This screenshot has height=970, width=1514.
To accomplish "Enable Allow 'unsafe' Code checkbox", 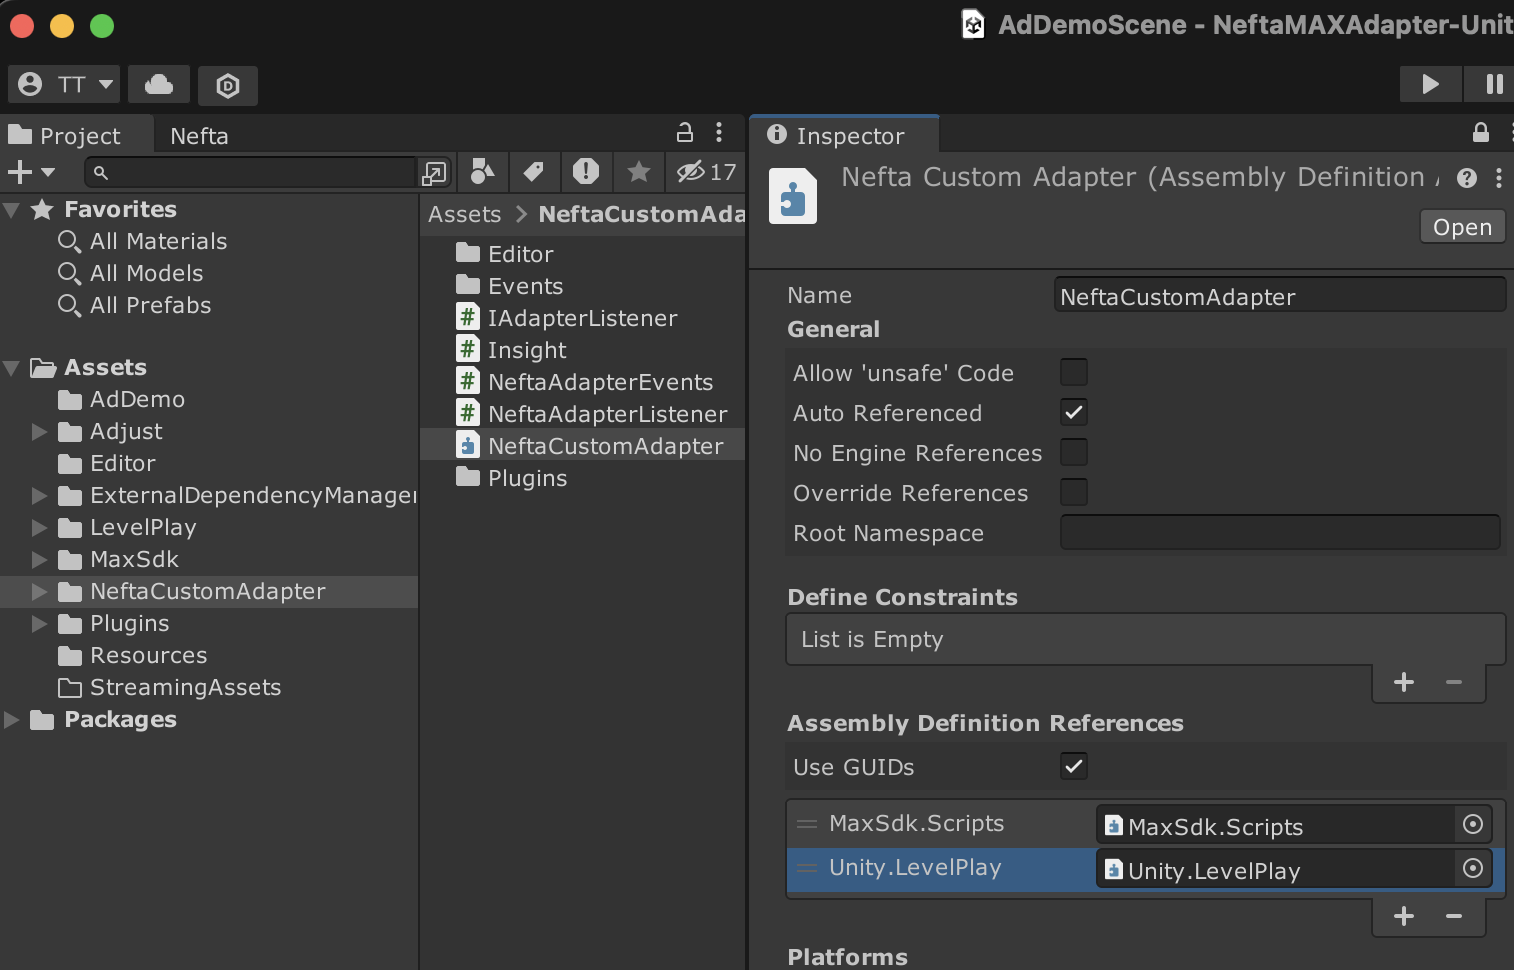I will pos(1074,372).
